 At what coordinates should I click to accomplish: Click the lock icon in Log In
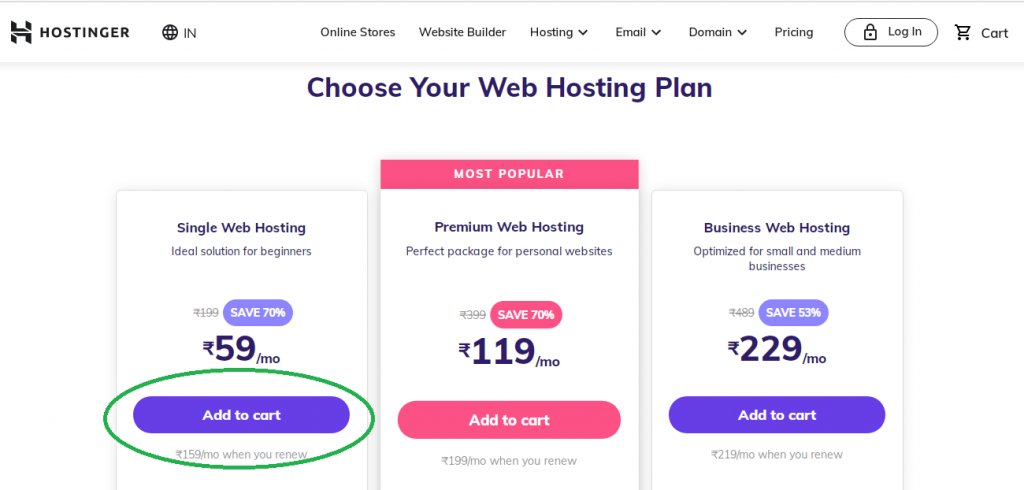pos(869,32)
